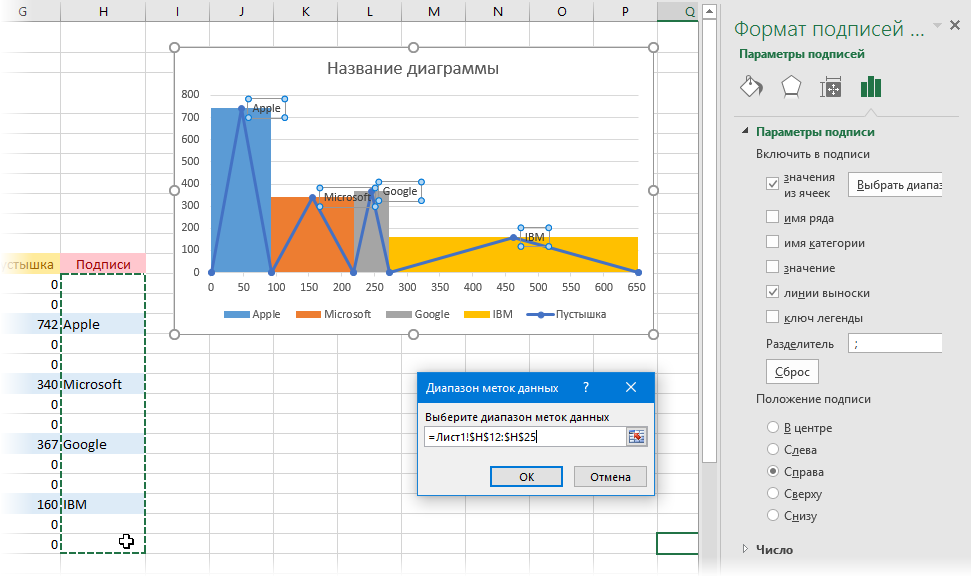This screenshot has width=971, height=577.
Task: Click range collapse icon in dialog field
Action: (636, 437)
